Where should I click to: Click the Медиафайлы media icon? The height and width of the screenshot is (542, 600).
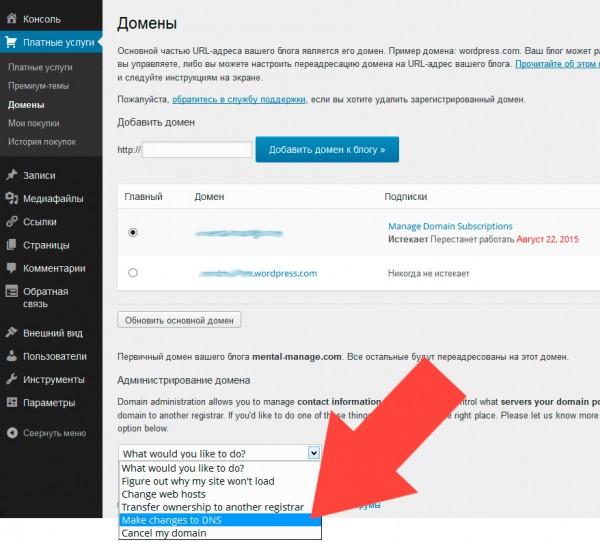click(x=11, y=198)
